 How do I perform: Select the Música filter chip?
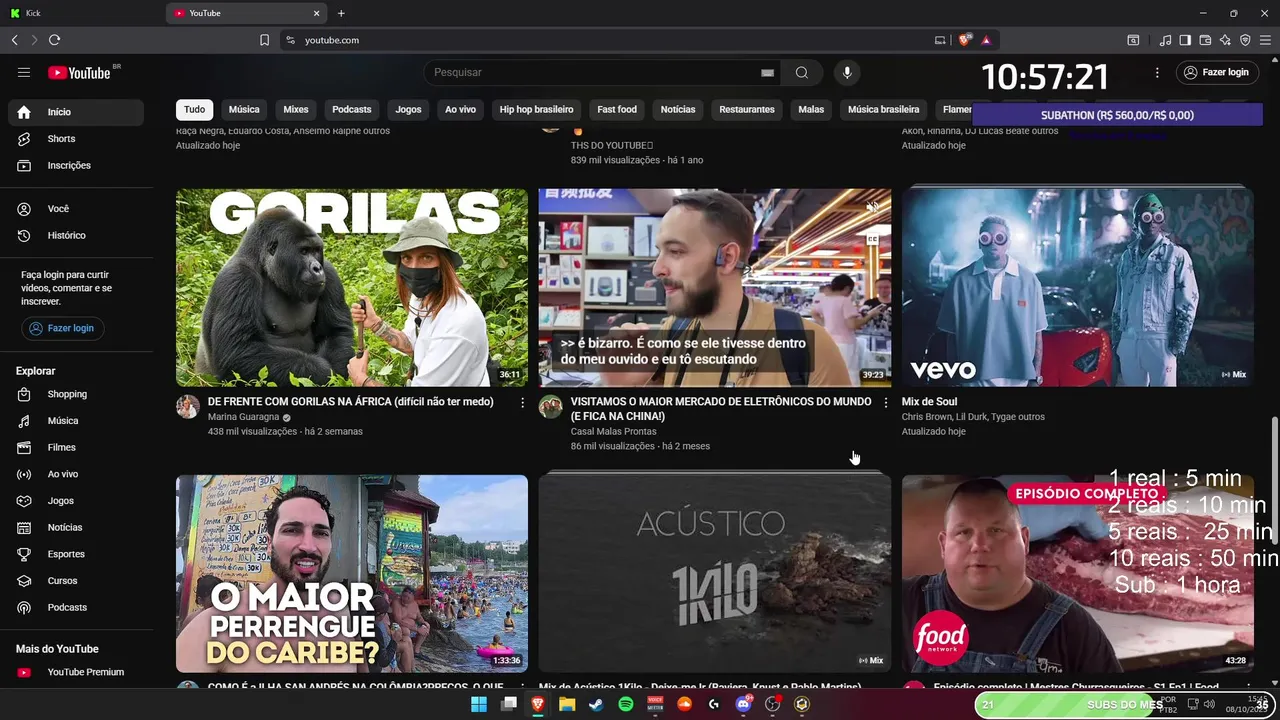pos(244,109)
